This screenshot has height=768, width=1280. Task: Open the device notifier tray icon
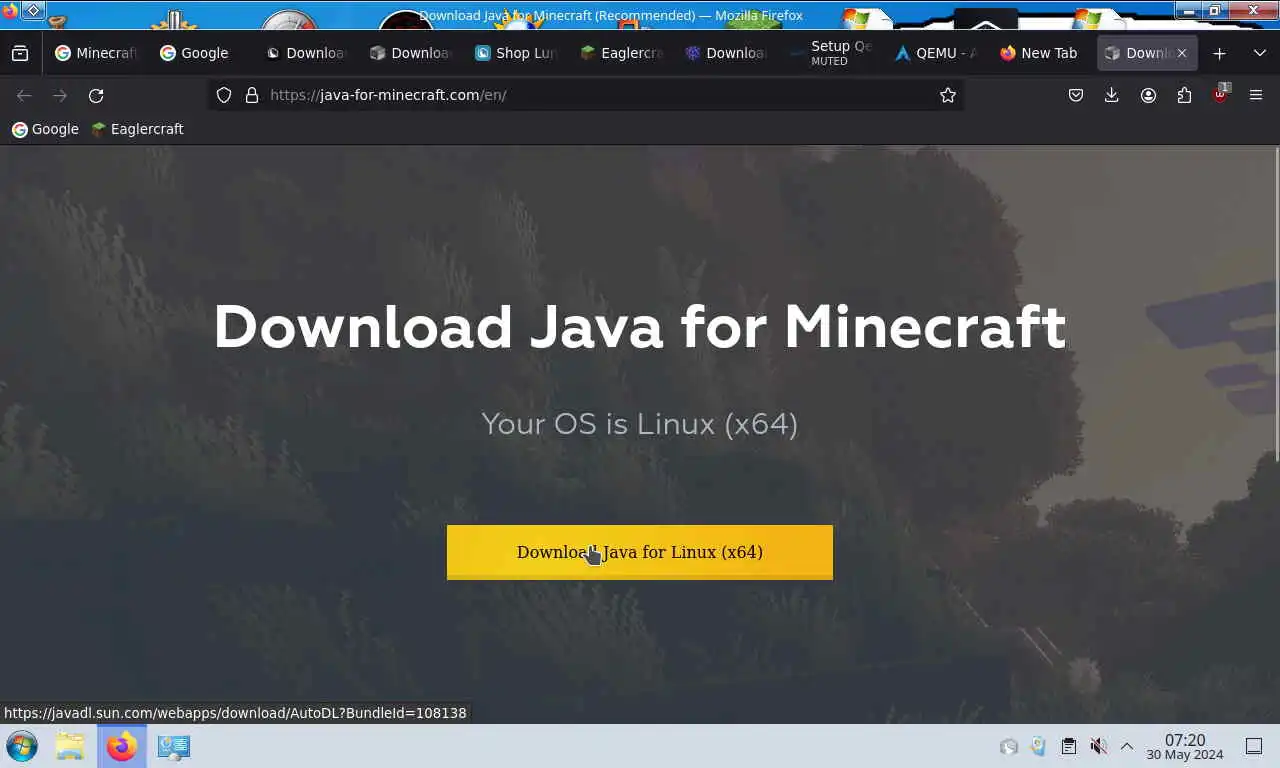click(1038, 746)
